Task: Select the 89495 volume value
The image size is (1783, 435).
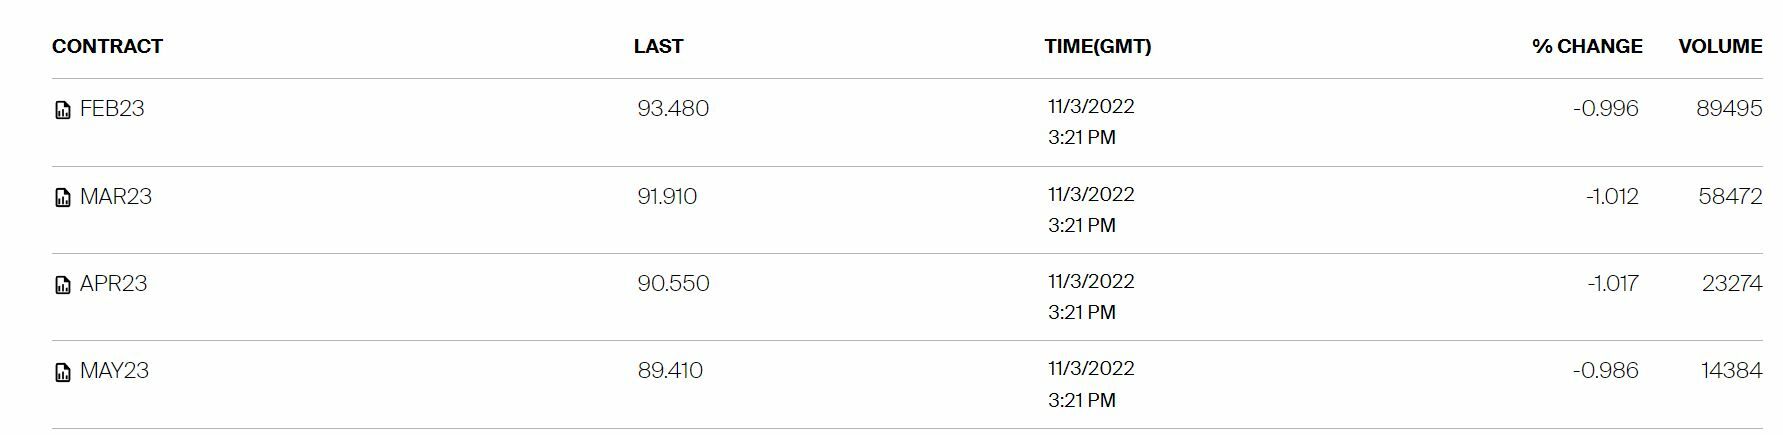Action: click(x=1728, y=108)
